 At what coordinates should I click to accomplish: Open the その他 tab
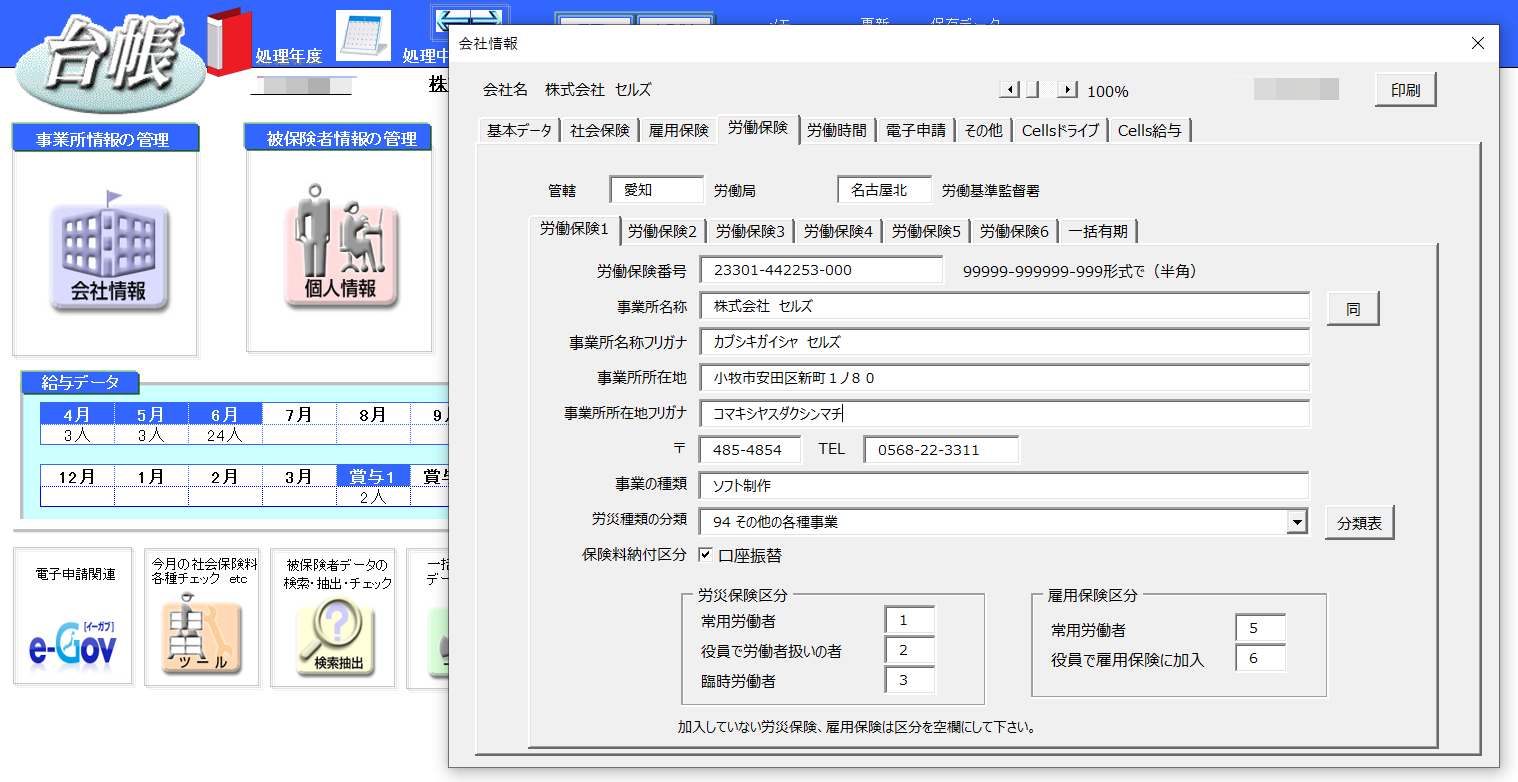click(983, 131)
